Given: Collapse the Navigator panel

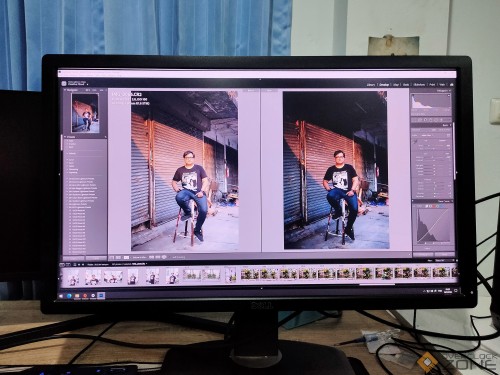Looking at the screenshot, I should point(65,90).
